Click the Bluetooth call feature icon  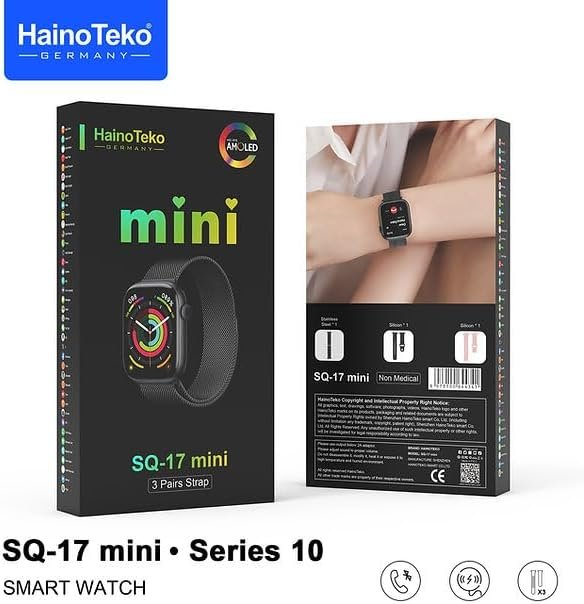tap(401, 581)
